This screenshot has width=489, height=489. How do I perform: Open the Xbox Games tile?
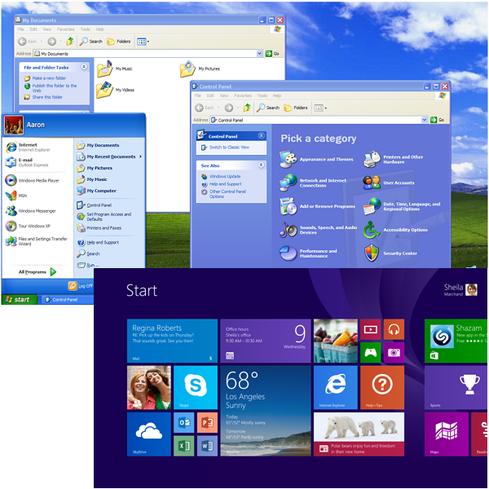371,353
